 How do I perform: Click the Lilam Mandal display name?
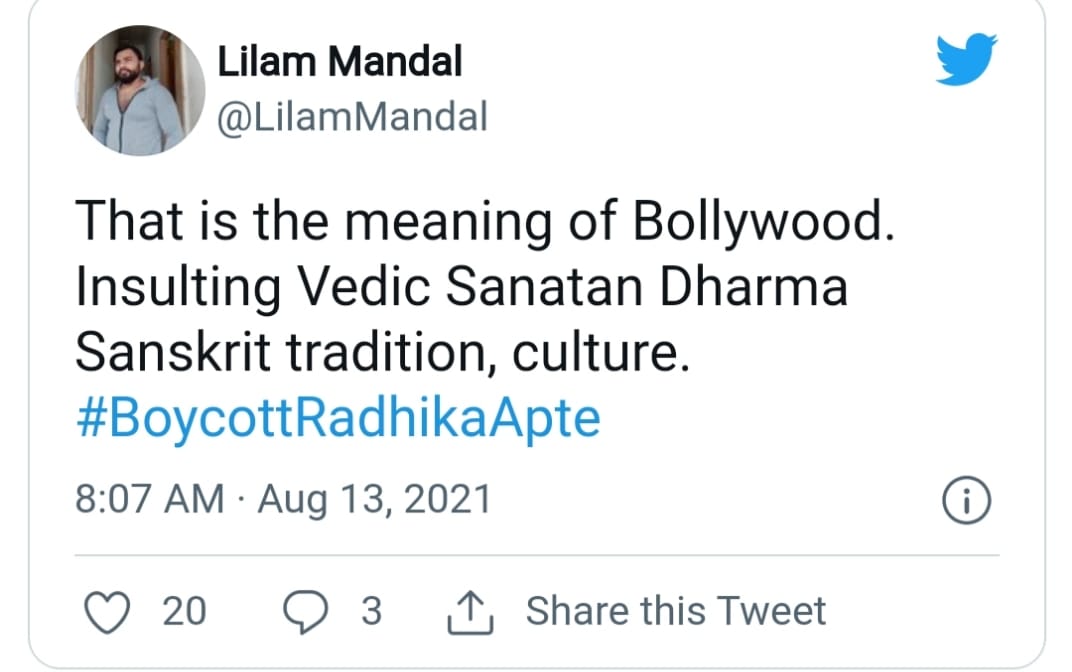coord(340,63)
